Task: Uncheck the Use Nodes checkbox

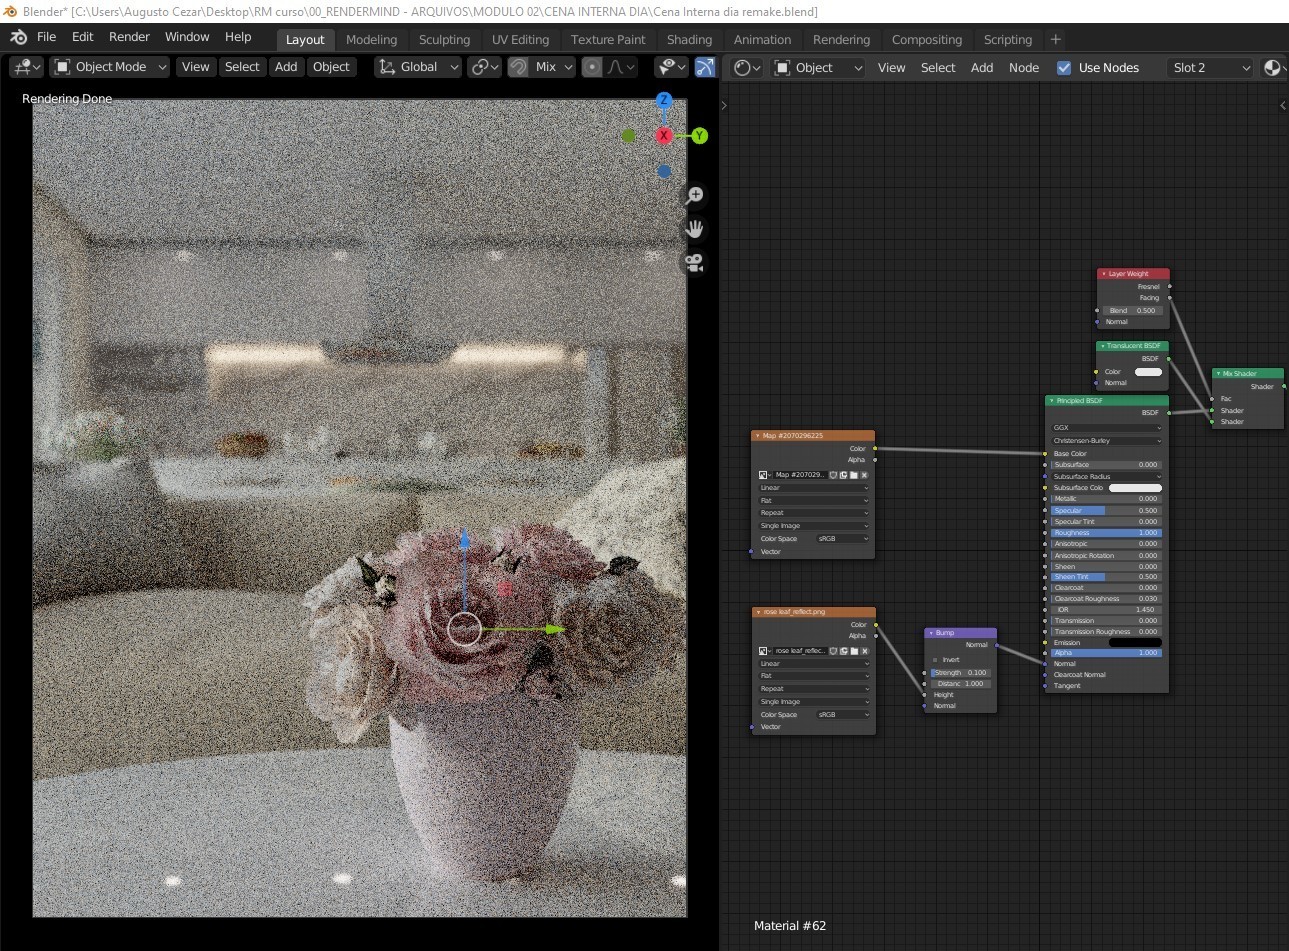Action: (x=1064, y=68)
